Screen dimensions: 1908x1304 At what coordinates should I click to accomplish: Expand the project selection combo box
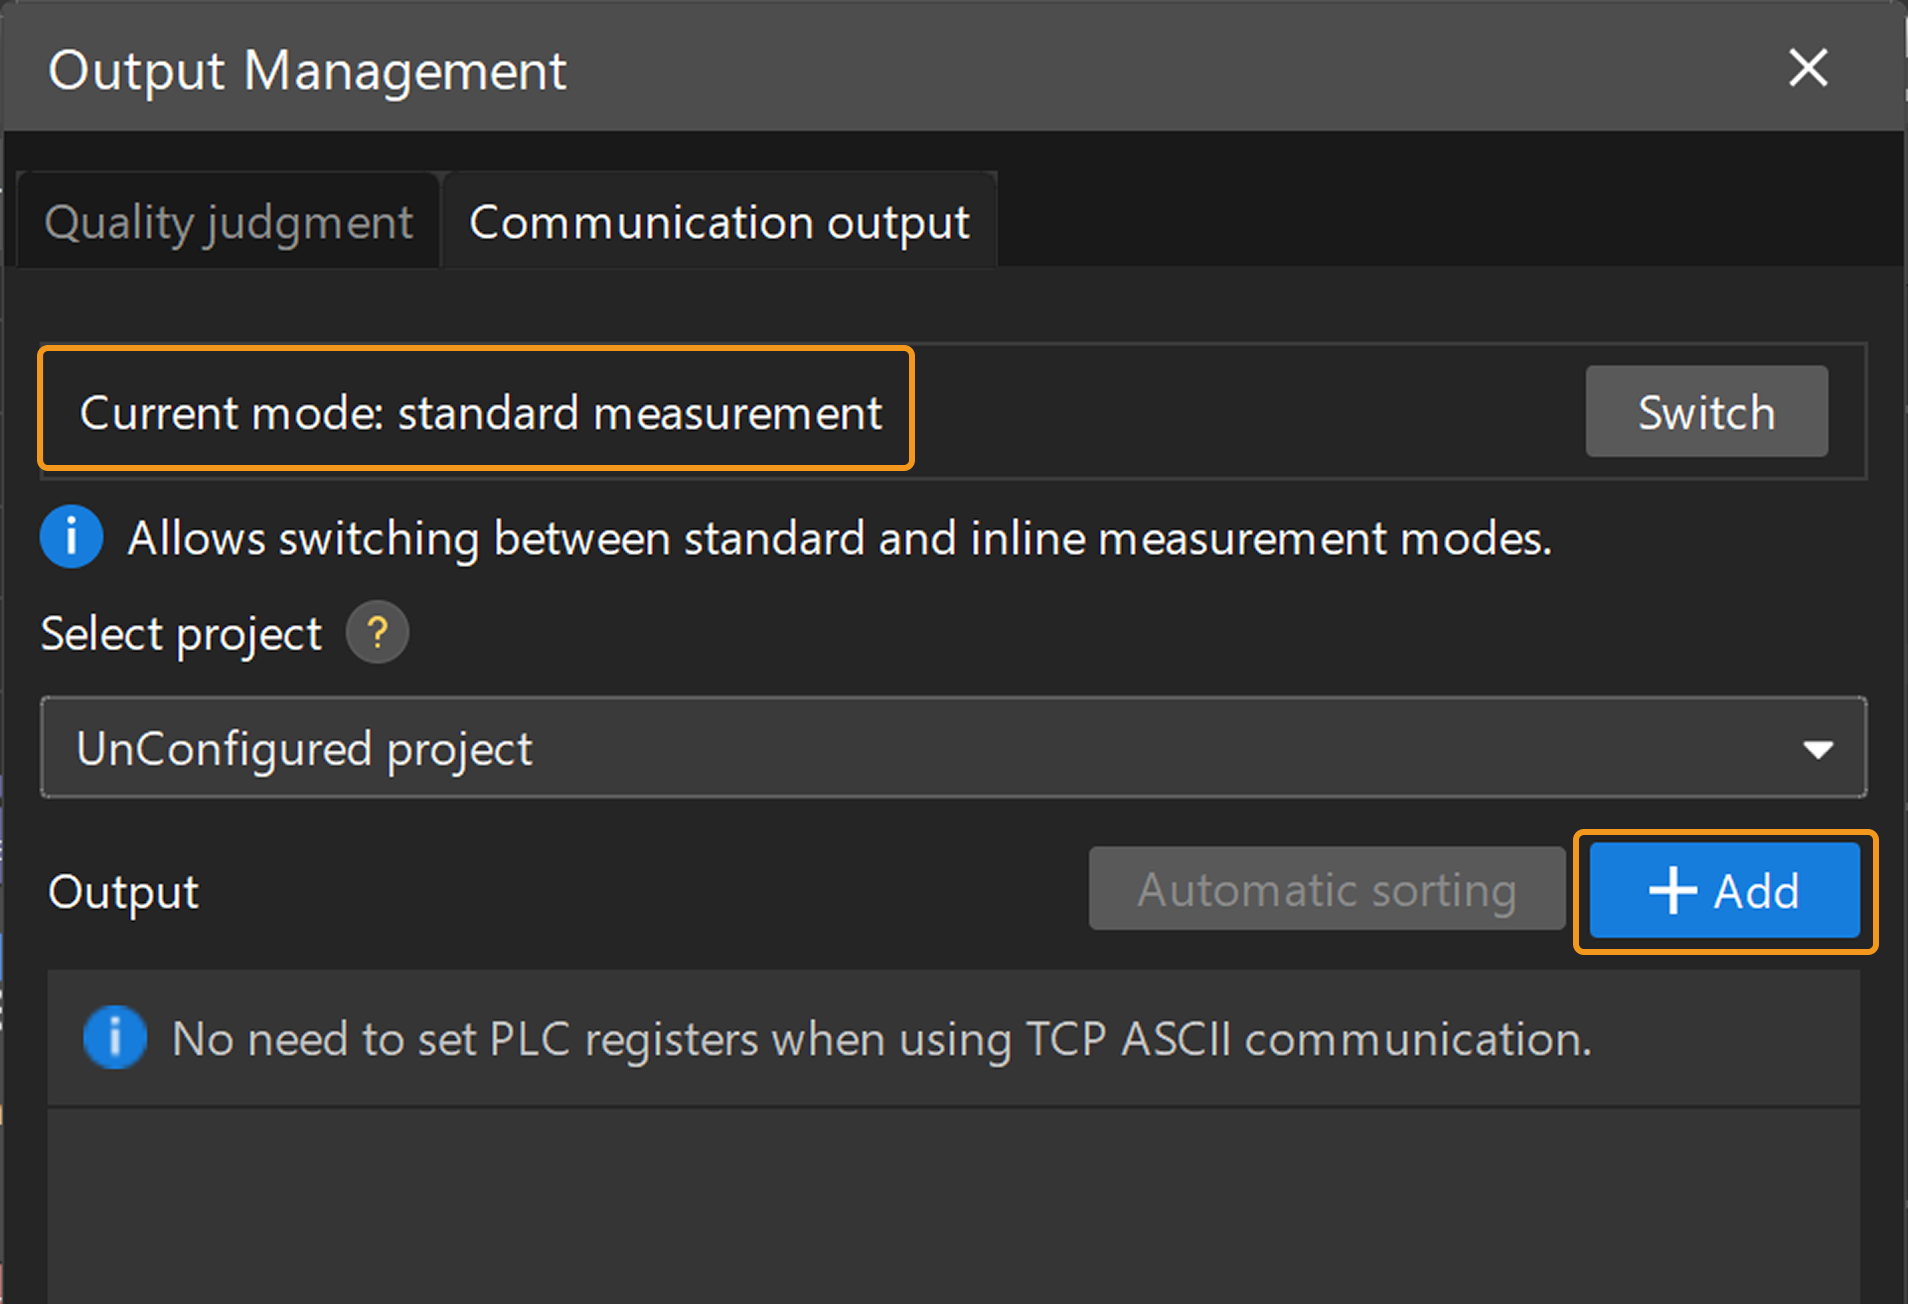(x=950, y=747)
